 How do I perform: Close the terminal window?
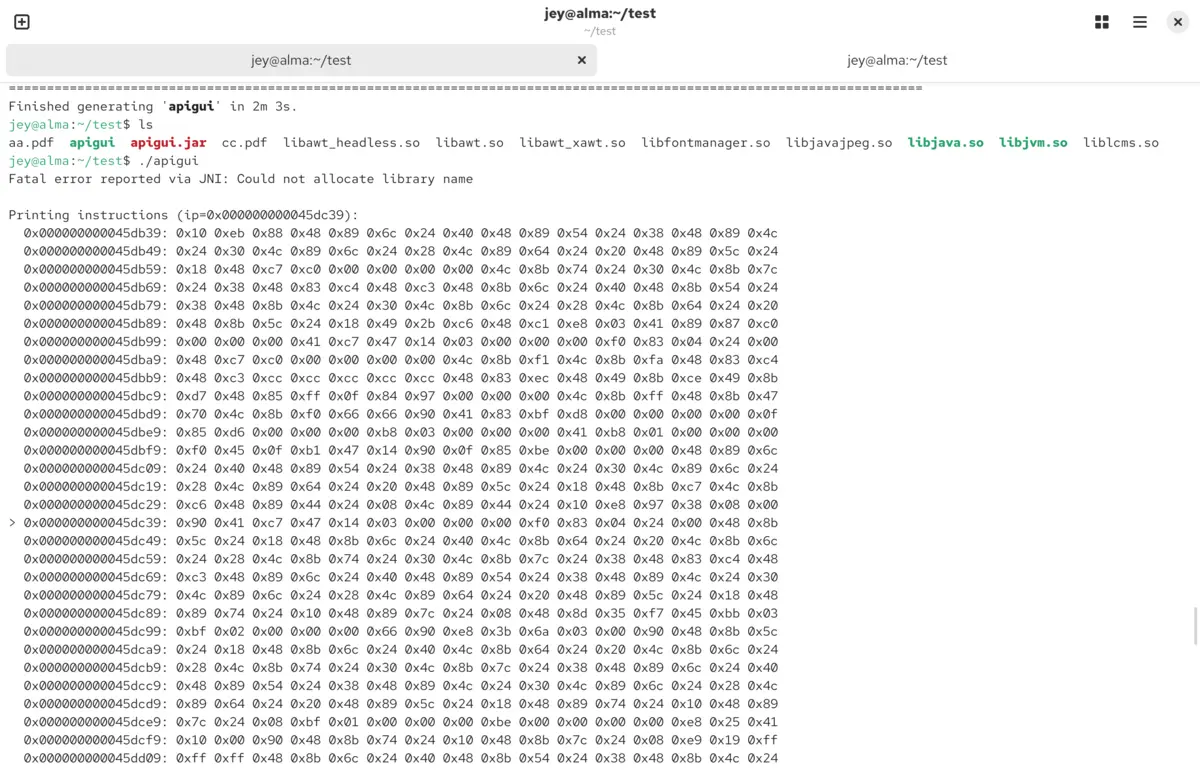(x=1178, y=22)
